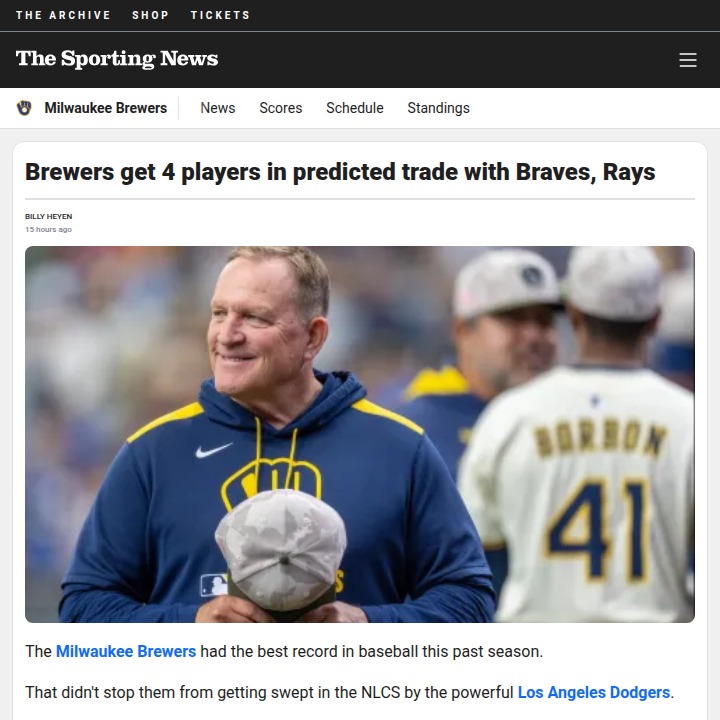Open the Schedule tab
Image resolution: width=720 pixels, height=720 pixels.
pyautogui.click(x=355, y=108)
